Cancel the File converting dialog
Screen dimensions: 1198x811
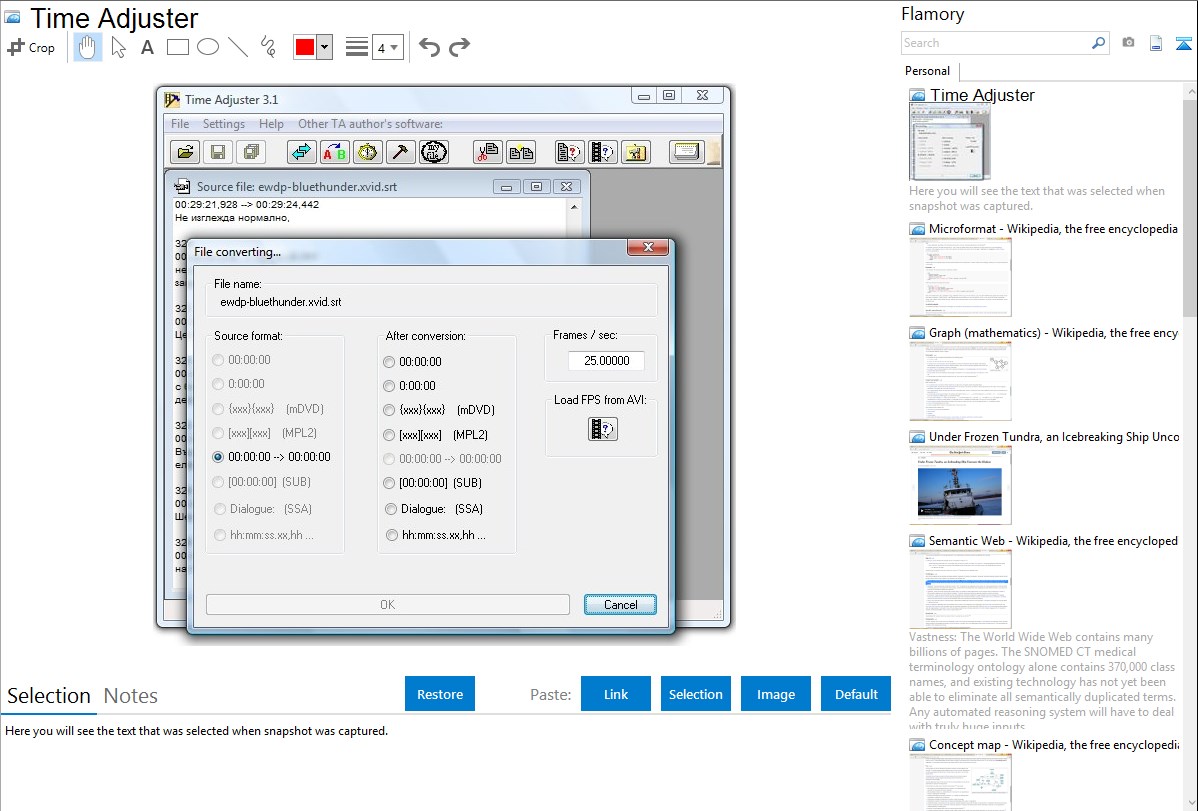click(620, 605)
